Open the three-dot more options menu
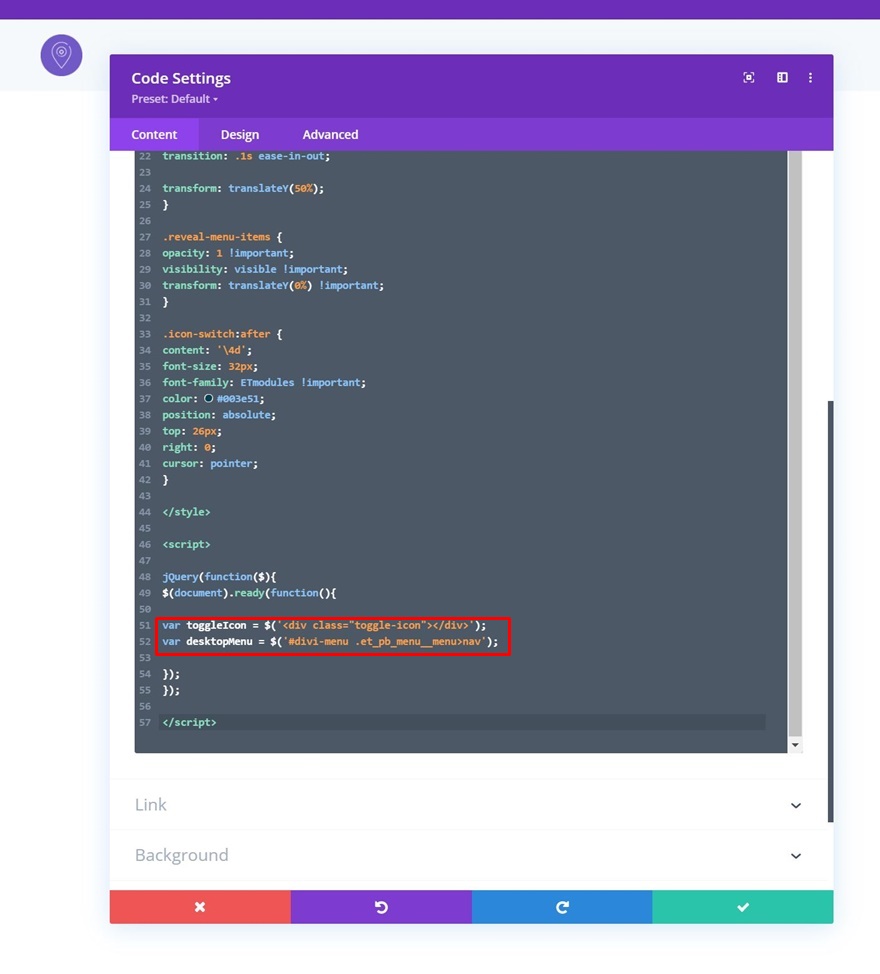The width and height of the screenshot is (880, 974). click(810, 78)
